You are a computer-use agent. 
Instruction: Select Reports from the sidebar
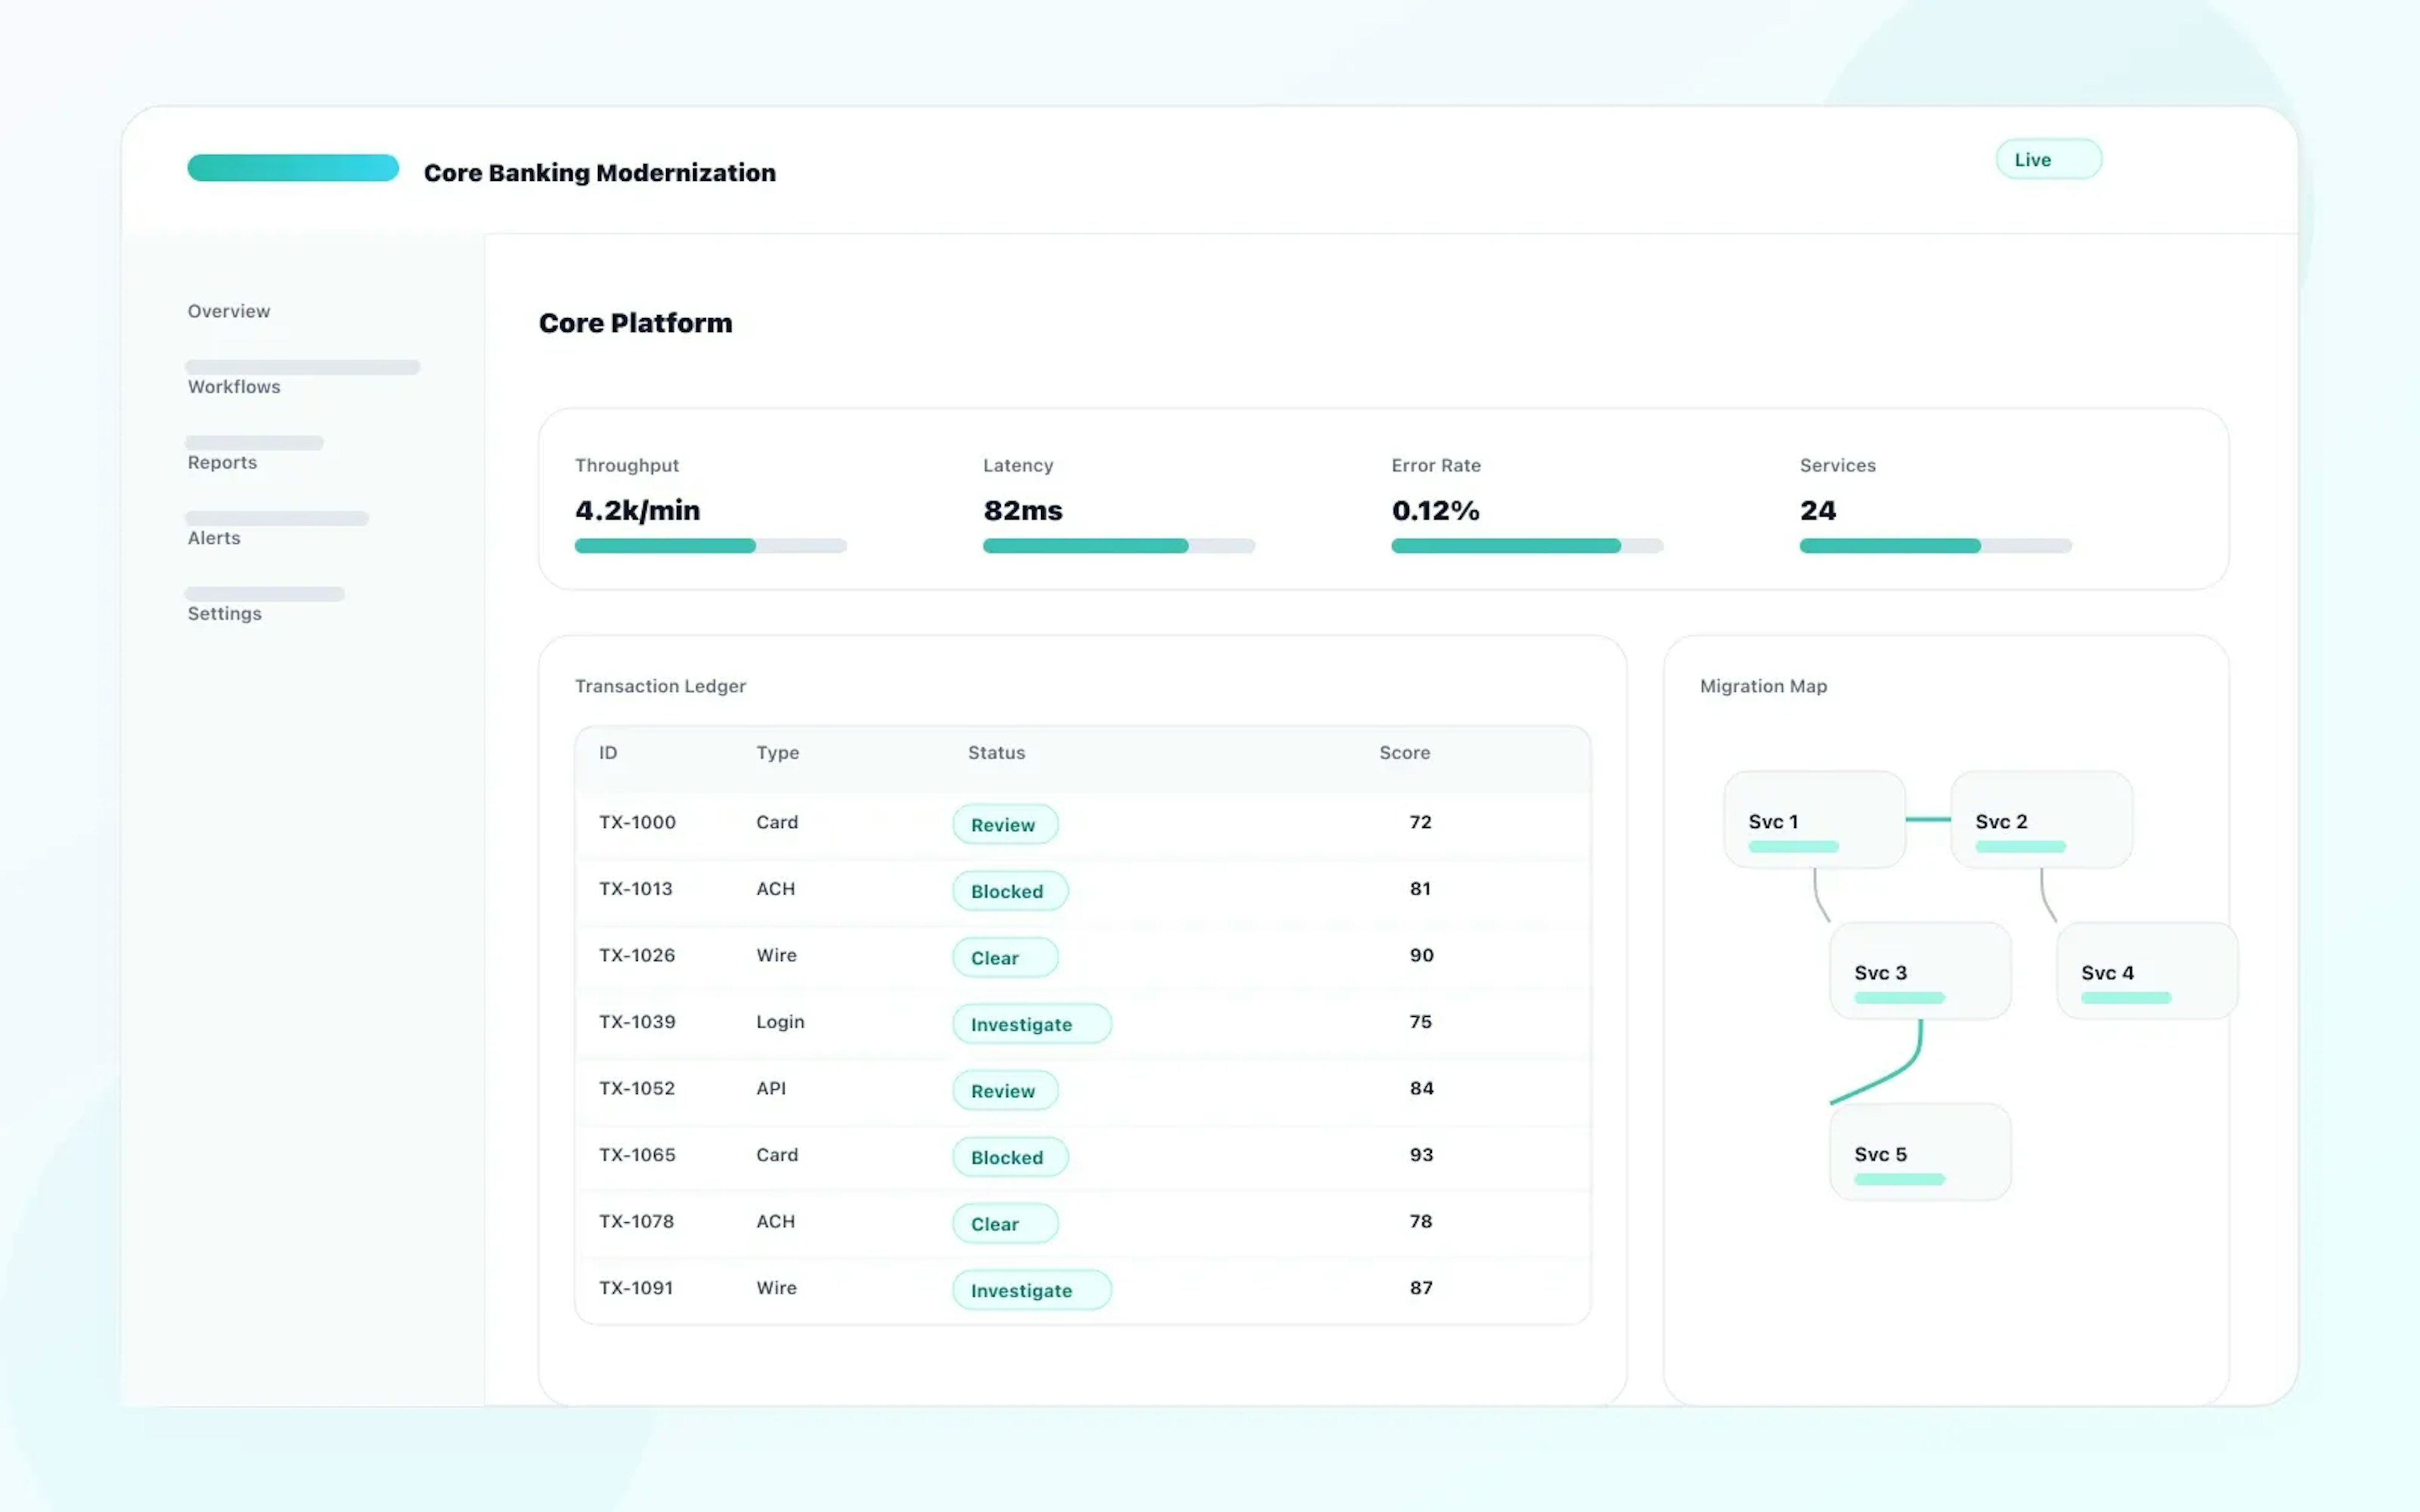[x=221, y=462]
